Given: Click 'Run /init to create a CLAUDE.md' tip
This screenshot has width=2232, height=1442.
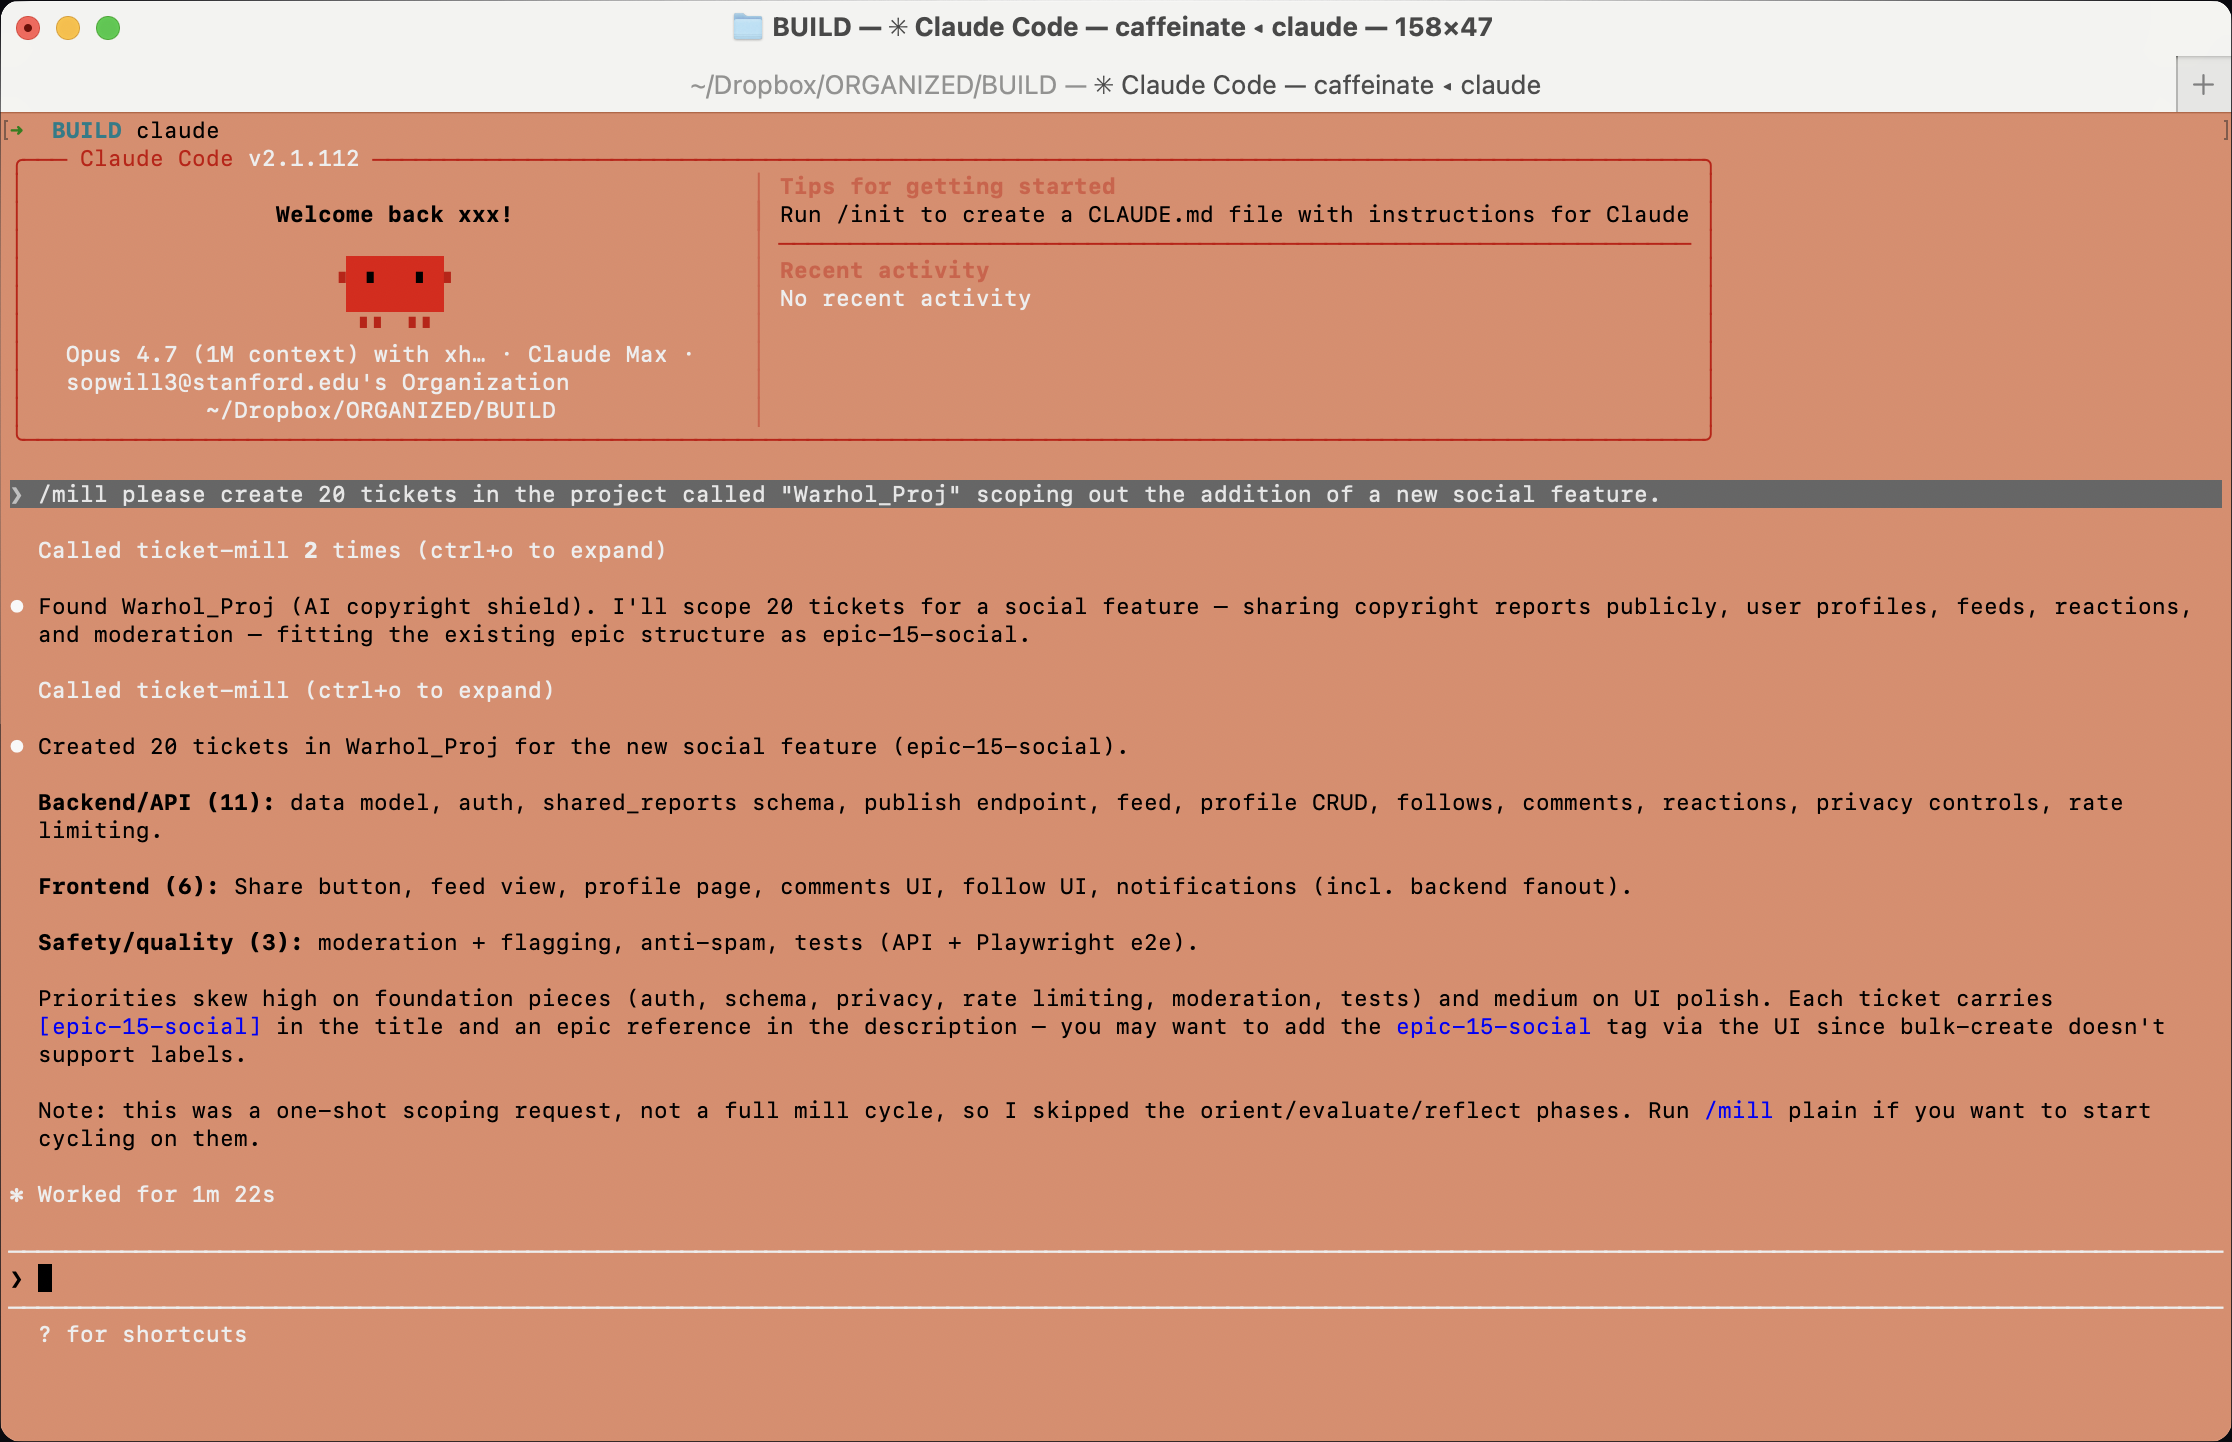Looking at the screenshot, I should coord(1234,215).
